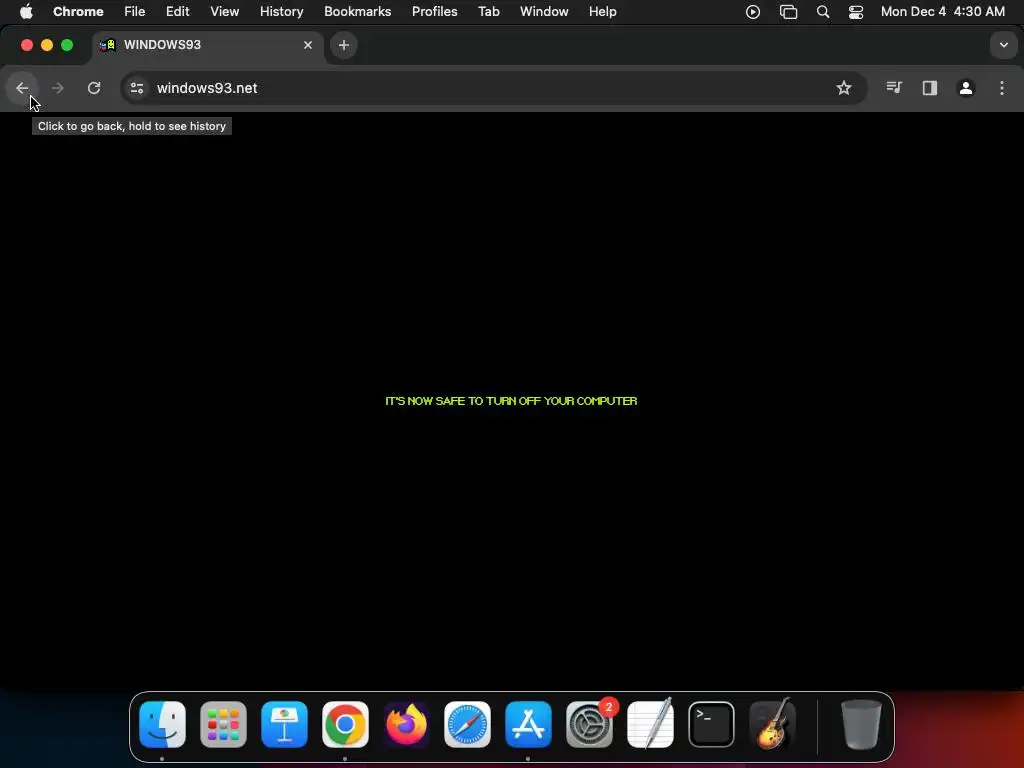Screen dimensions: 1024x768
Task: Open the Tab menu
Action: click(x=488, y=12)
